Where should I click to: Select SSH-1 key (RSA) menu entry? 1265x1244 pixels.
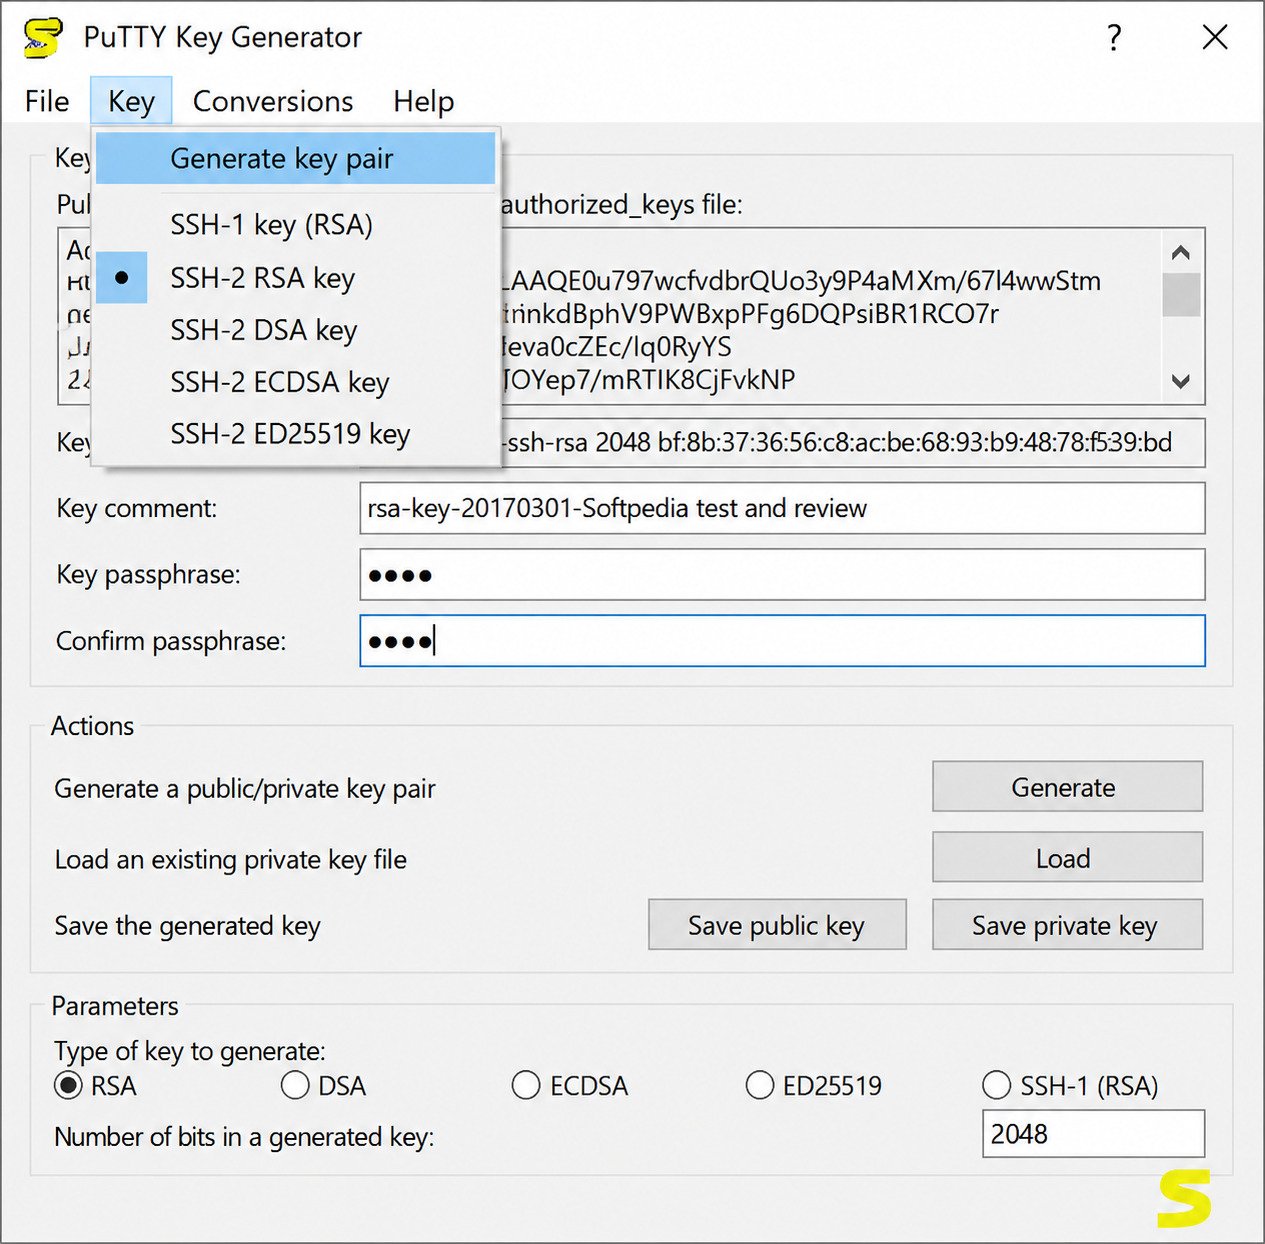coord(296,225)
